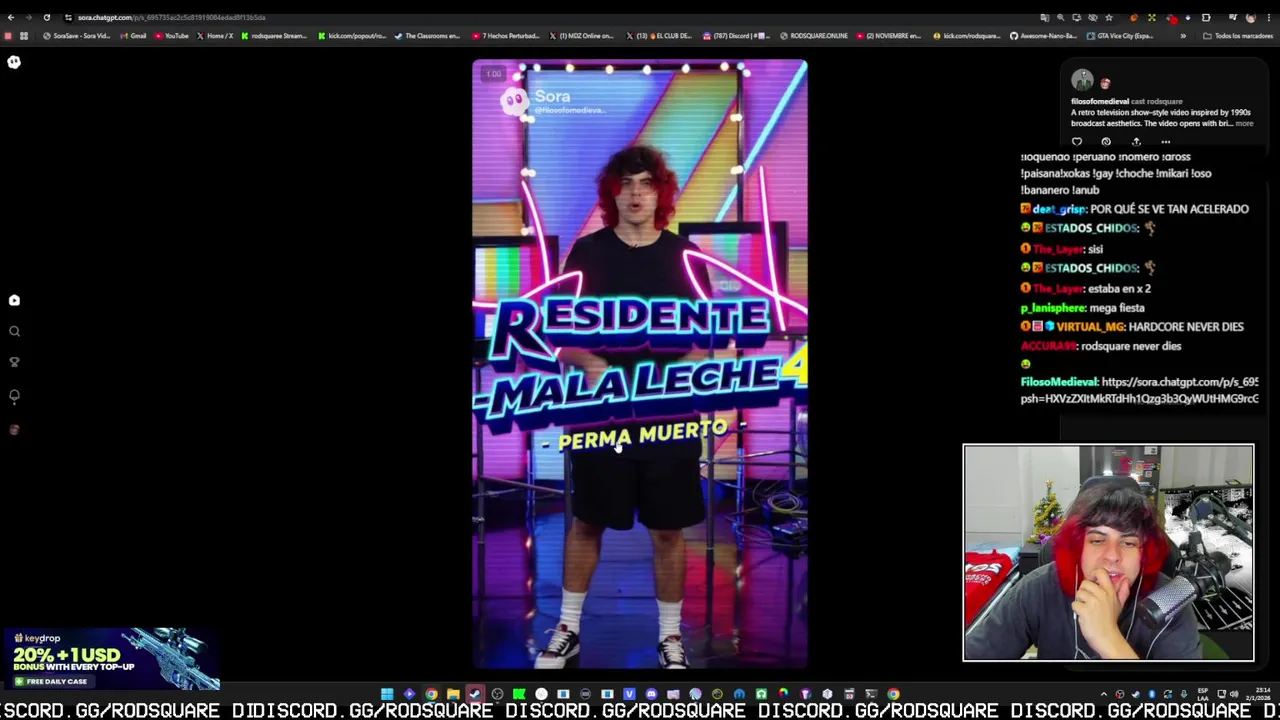Open the EL CLUB DE... bookmark

tap(659, 36)
